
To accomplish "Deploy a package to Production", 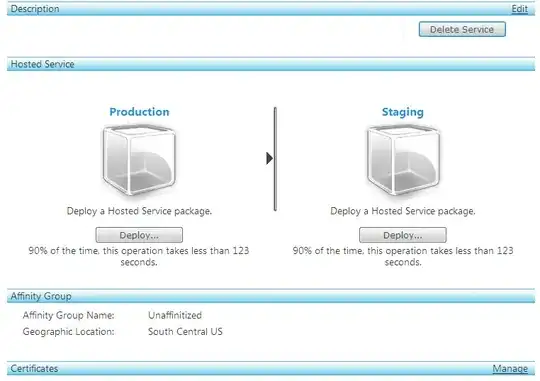I will coord(139,235).
